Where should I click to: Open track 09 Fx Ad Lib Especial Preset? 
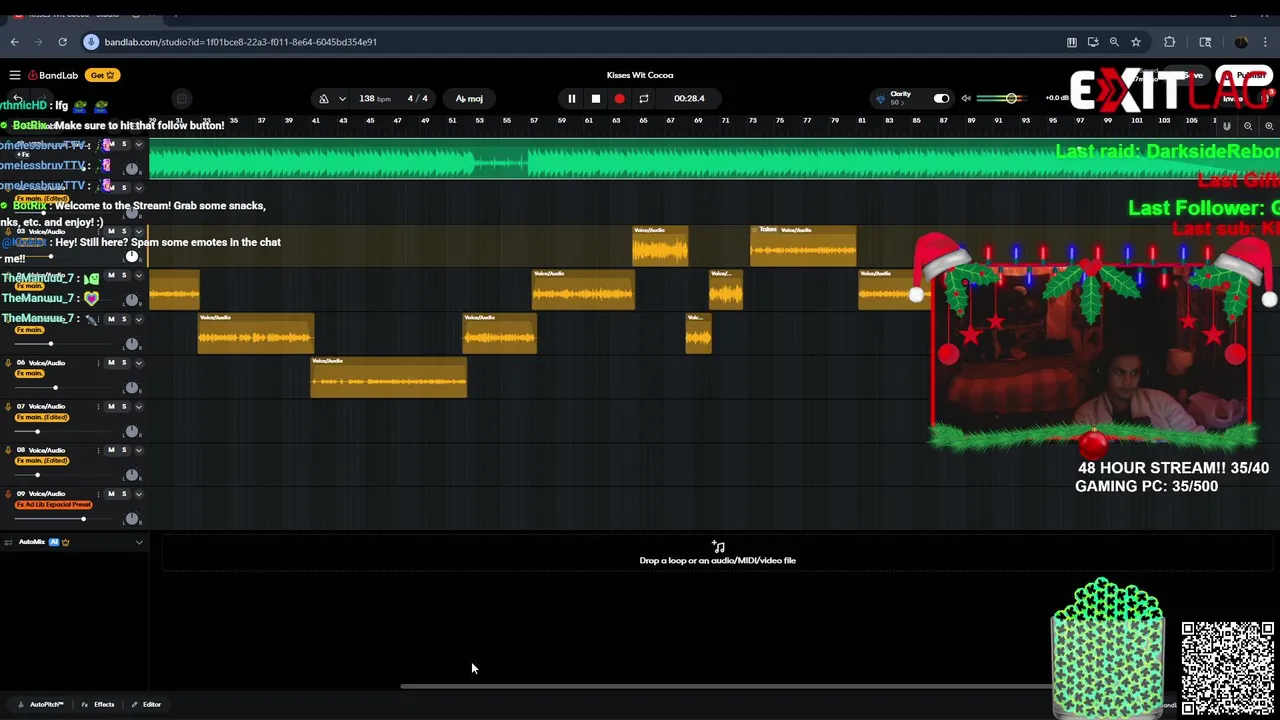pos(54,504)
